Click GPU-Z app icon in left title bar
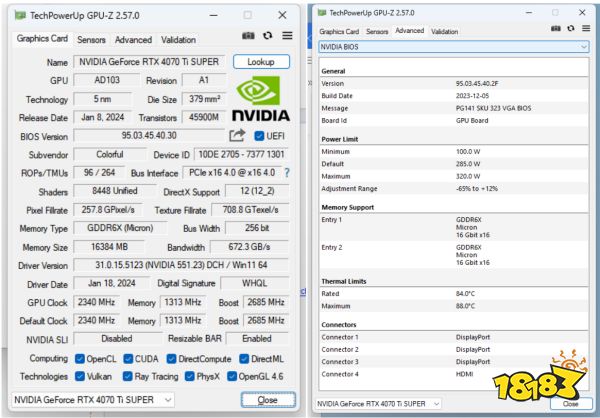The width and height of the screenshot is (600, 418). click(20, 15)
